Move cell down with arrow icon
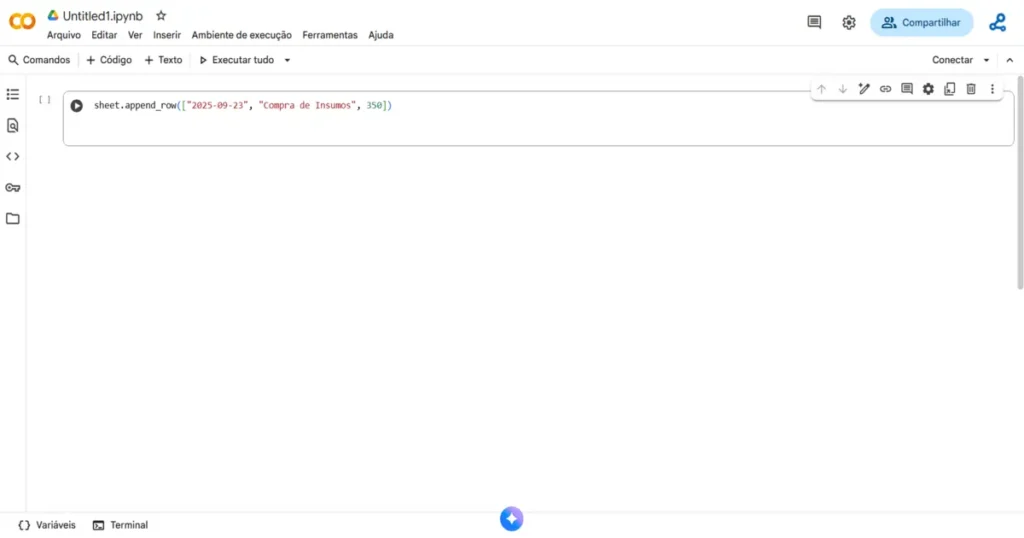This screenshot has height=538, width=1024. click(842, 89)
